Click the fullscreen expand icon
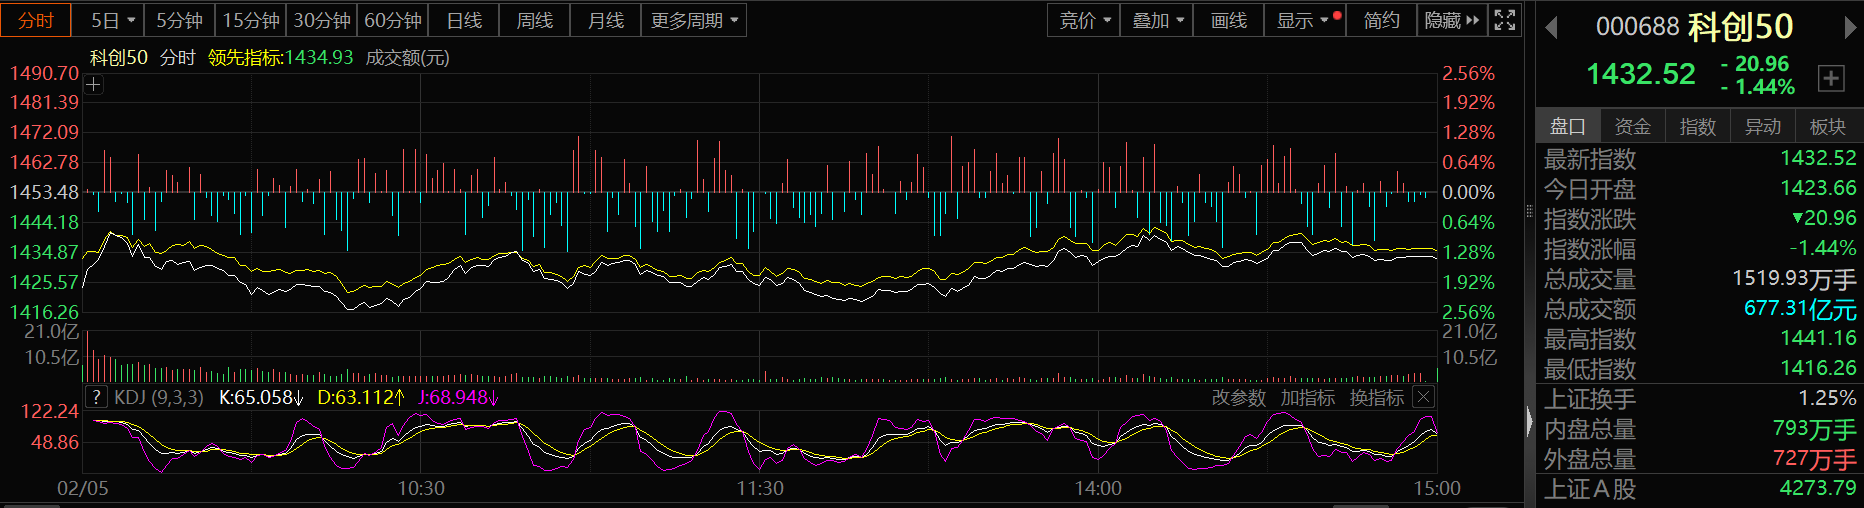This screenshot has width=1864, height=508. click(x=1504, y=20)
